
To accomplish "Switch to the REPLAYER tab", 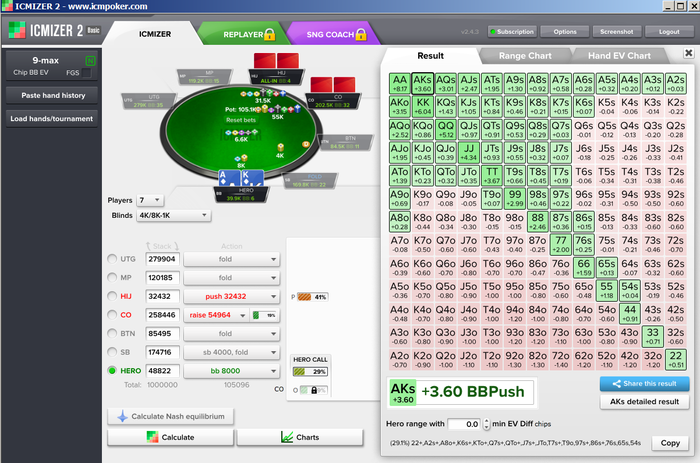I will click(x=243, y=34).
